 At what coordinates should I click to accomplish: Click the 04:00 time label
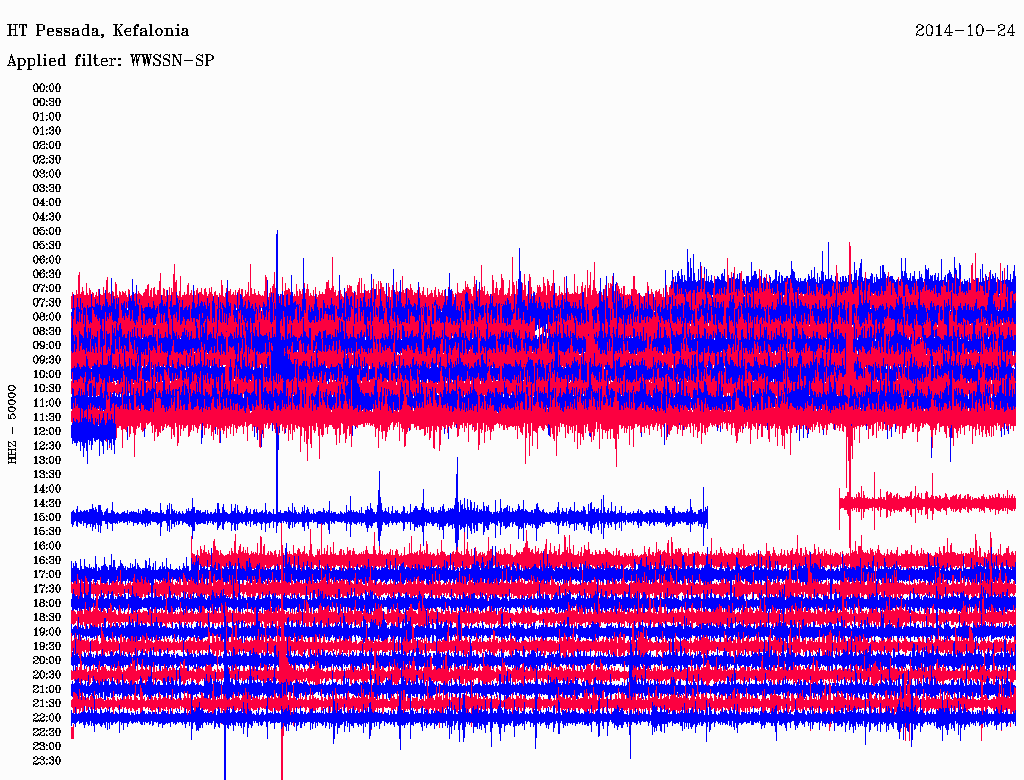pyautogui.click(x=47, y=203)
